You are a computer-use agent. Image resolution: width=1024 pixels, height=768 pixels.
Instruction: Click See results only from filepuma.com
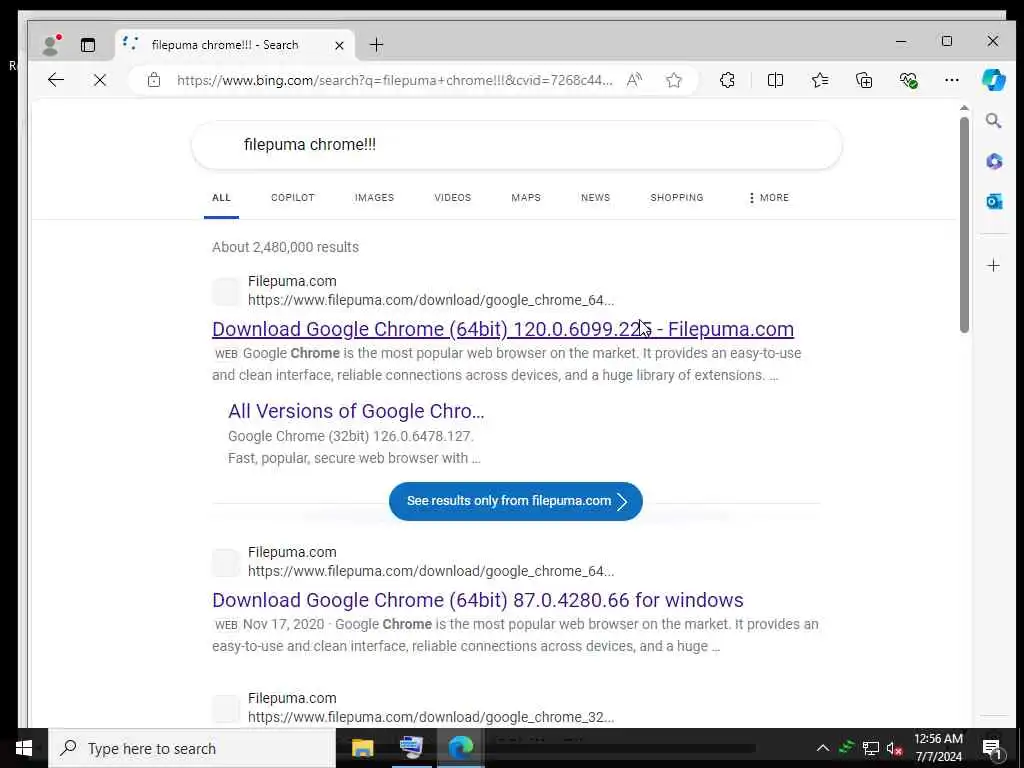pos(516,501)
